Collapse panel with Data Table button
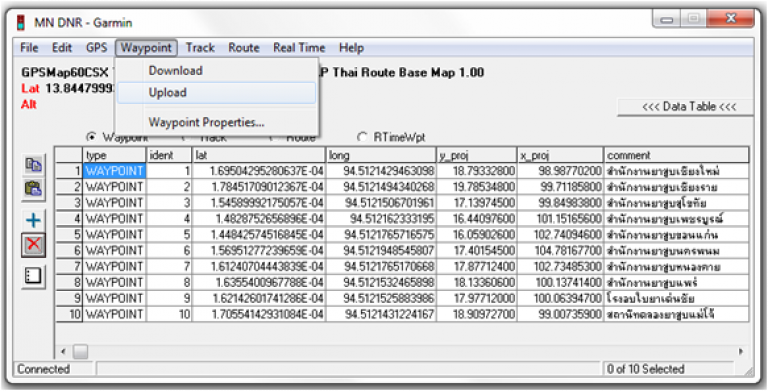This screenshot has width=768, height=391. pyautogui.click(x=685, y=107)
